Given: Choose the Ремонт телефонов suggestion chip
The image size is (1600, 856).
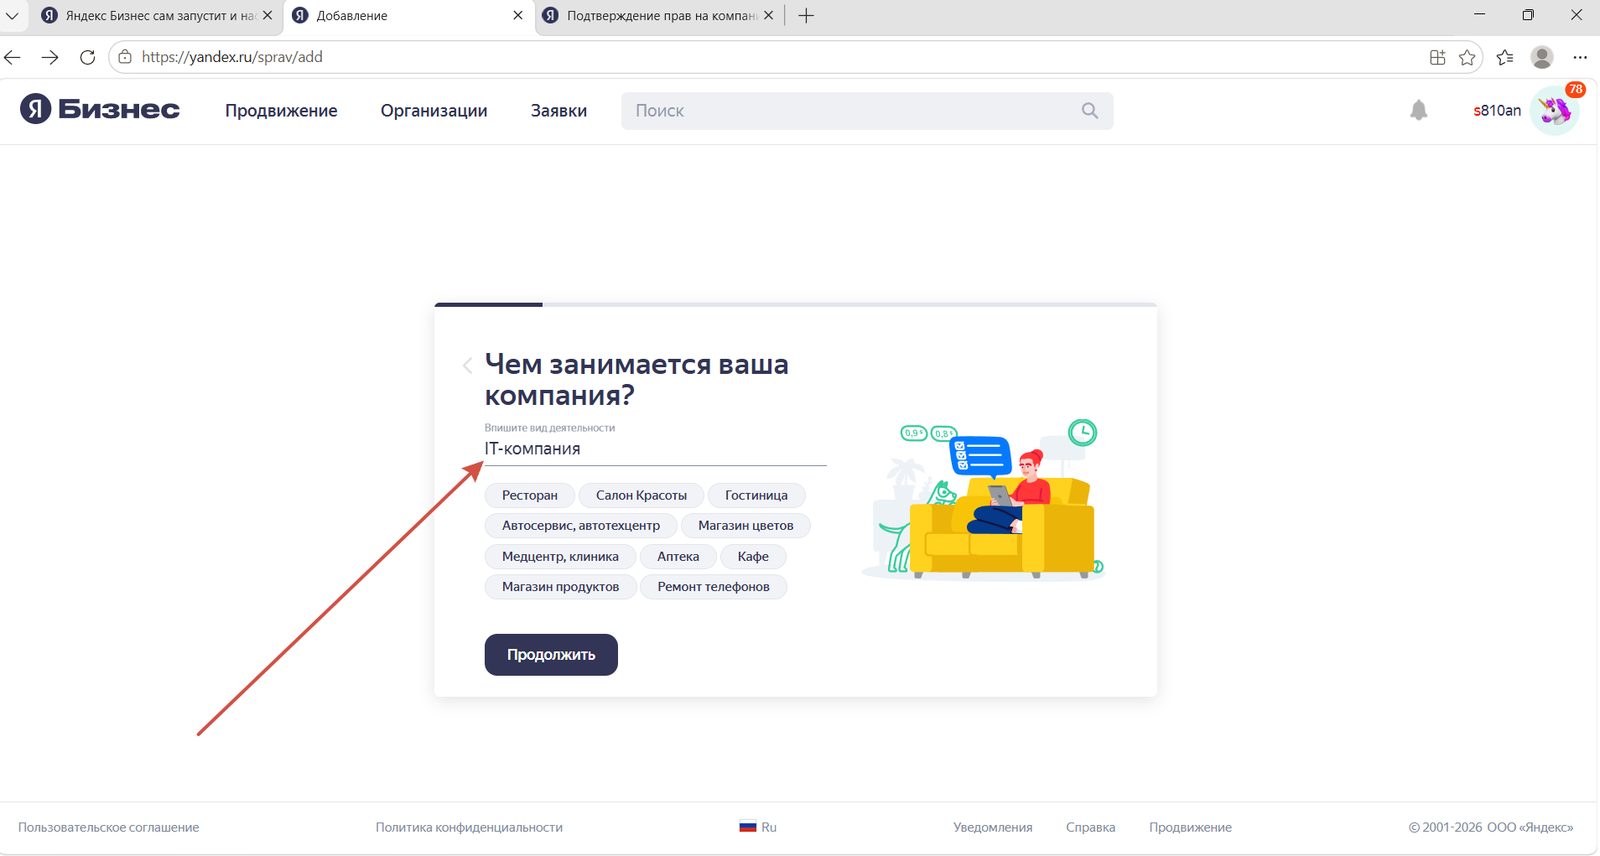Looking at the screenshot, I should click(x=714, y=587).
